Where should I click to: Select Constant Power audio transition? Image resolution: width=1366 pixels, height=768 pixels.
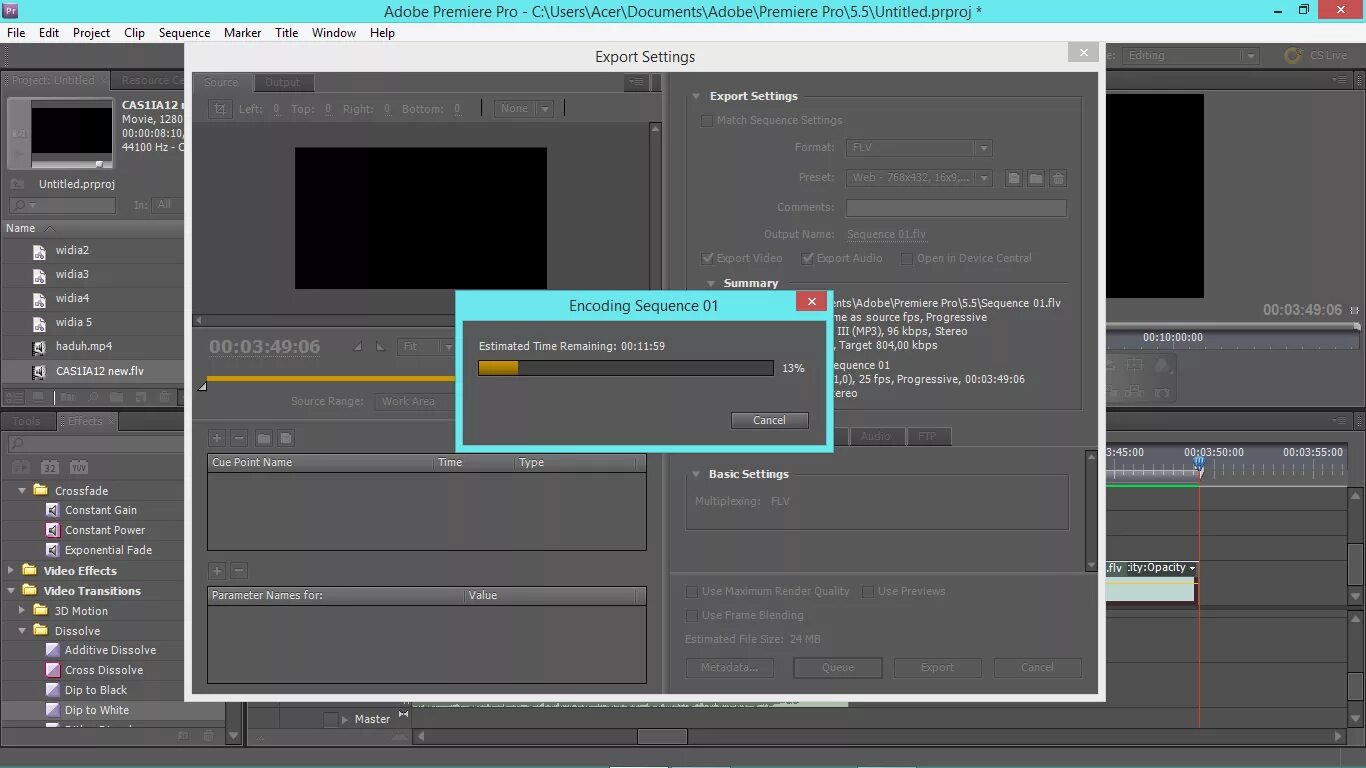[x=105, y=530]
